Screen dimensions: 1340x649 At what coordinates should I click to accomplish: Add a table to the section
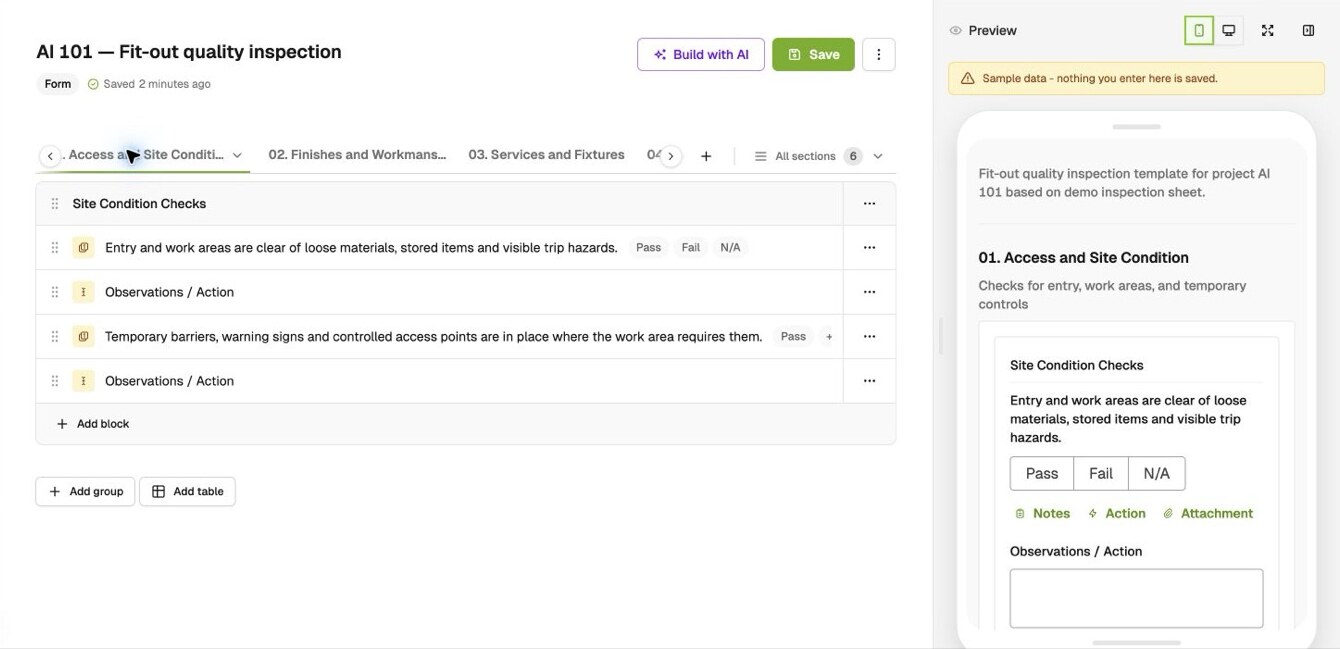[187, 492]
